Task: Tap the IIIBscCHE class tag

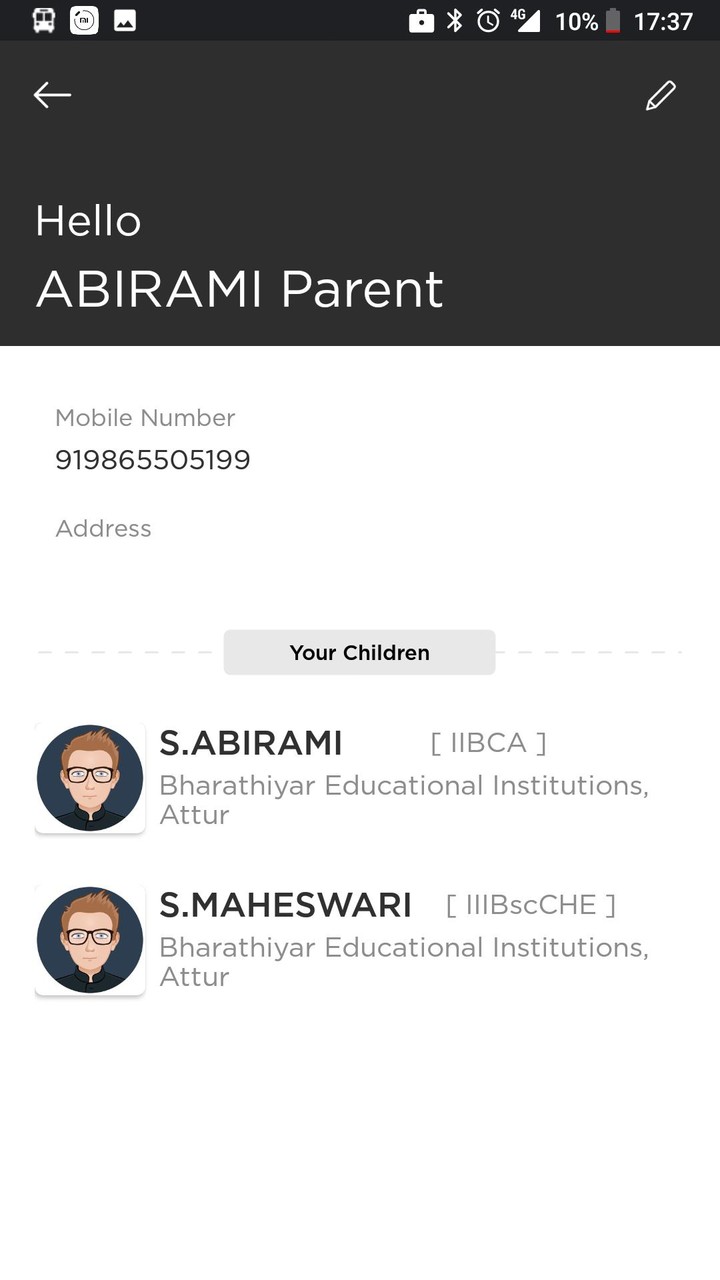Action: click(x=531, y=905)
